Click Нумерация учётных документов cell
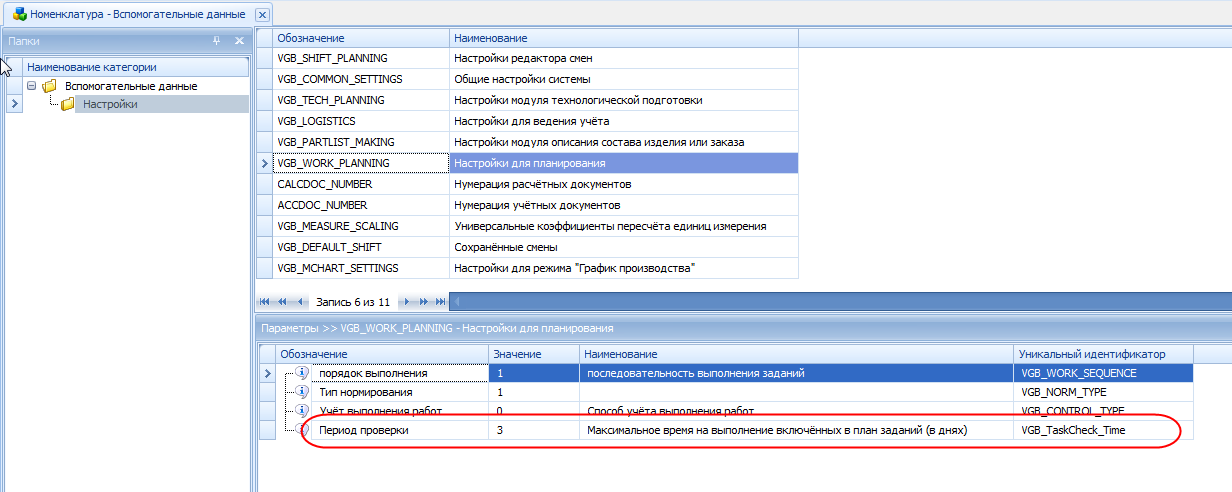 (x=624, y=205)
